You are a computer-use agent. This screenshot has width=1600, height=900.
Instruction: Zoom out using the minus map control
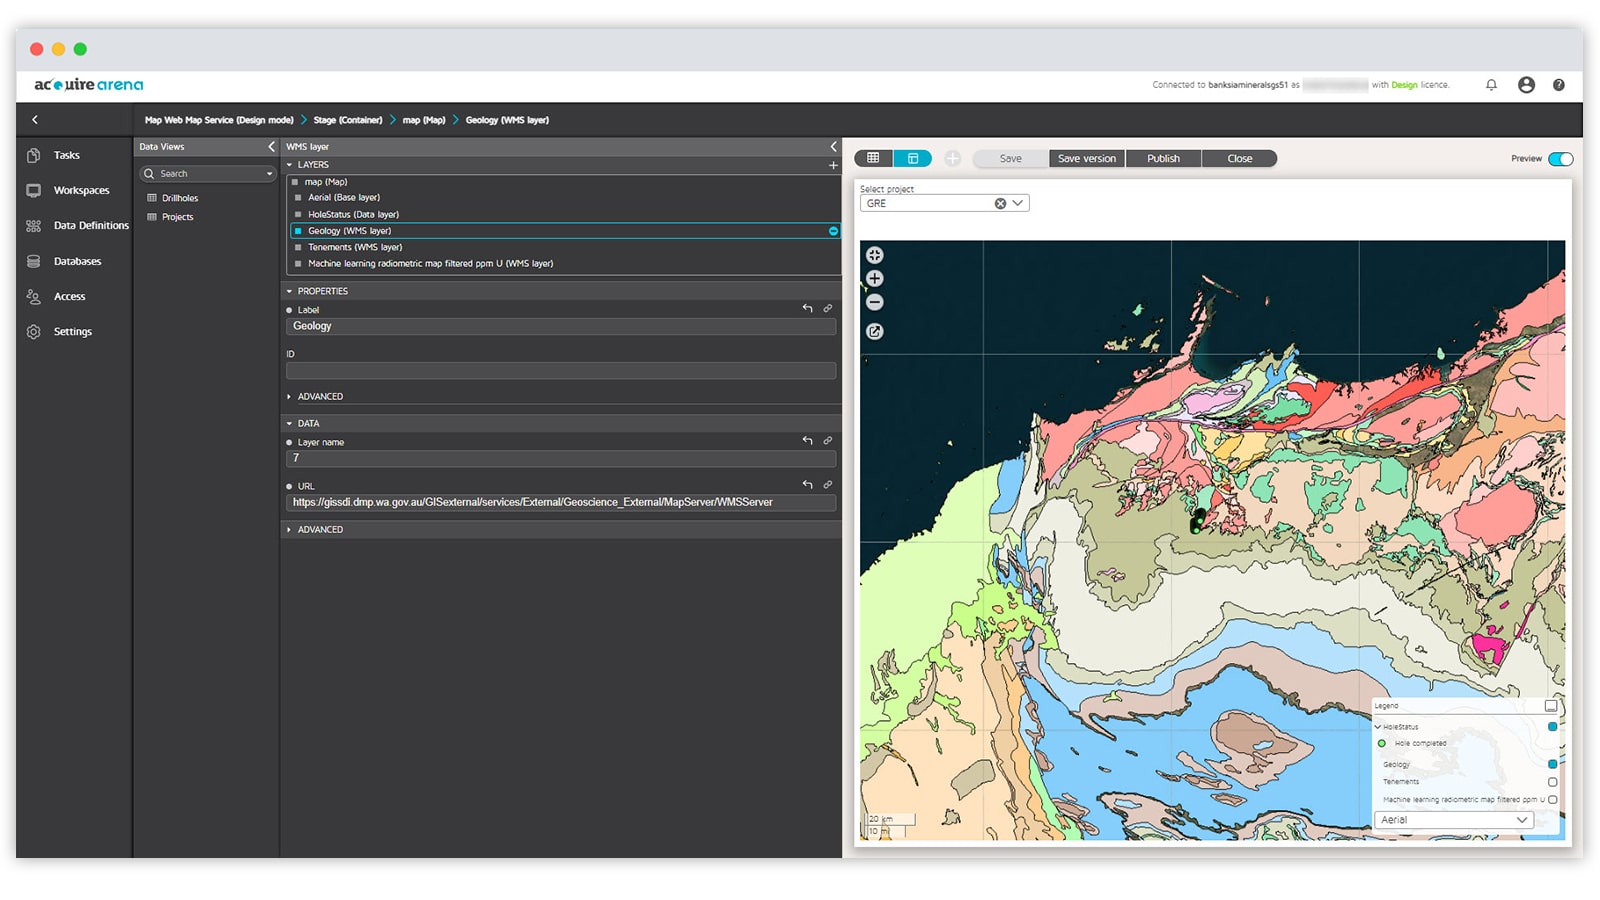pyautogui.click(x=875, y=301)
